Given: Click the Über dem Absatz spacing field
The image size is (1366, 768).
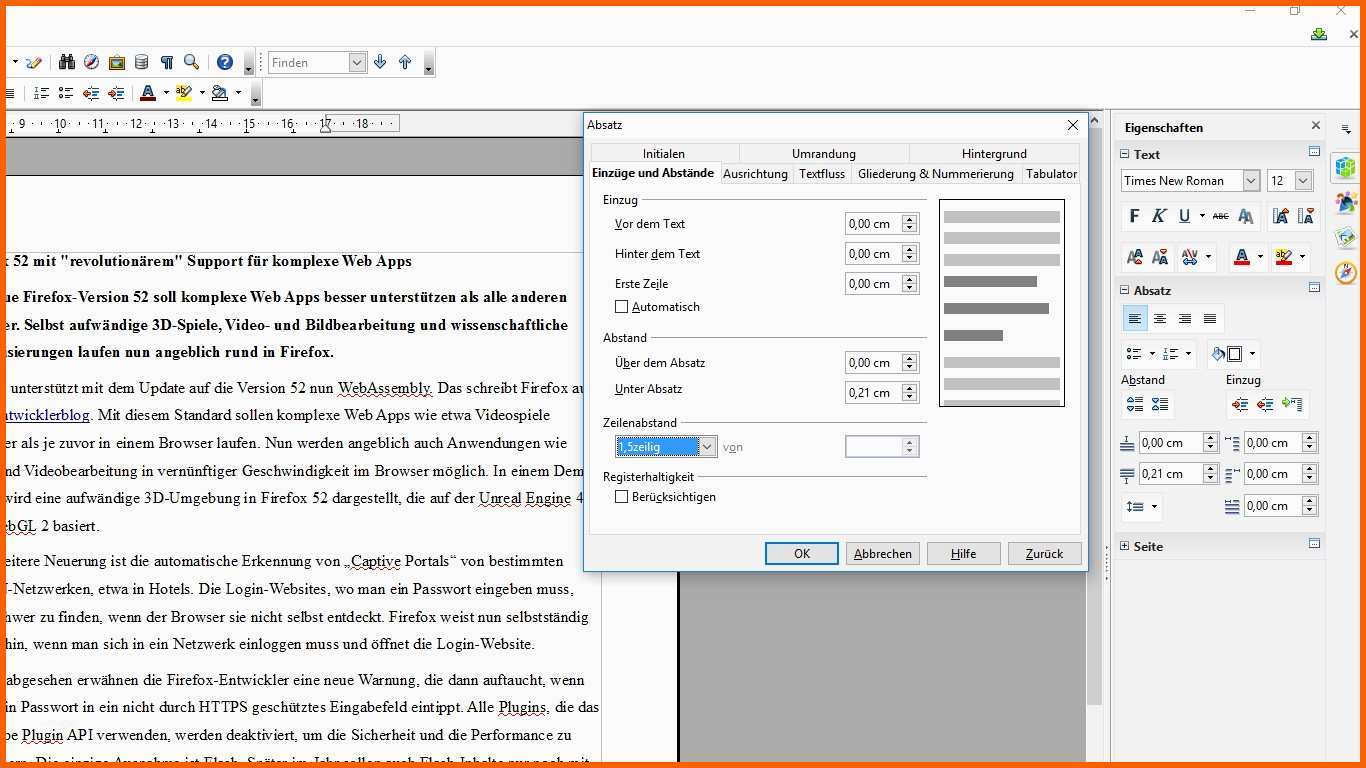Looking at the screenshot, I should click(873, 363).
